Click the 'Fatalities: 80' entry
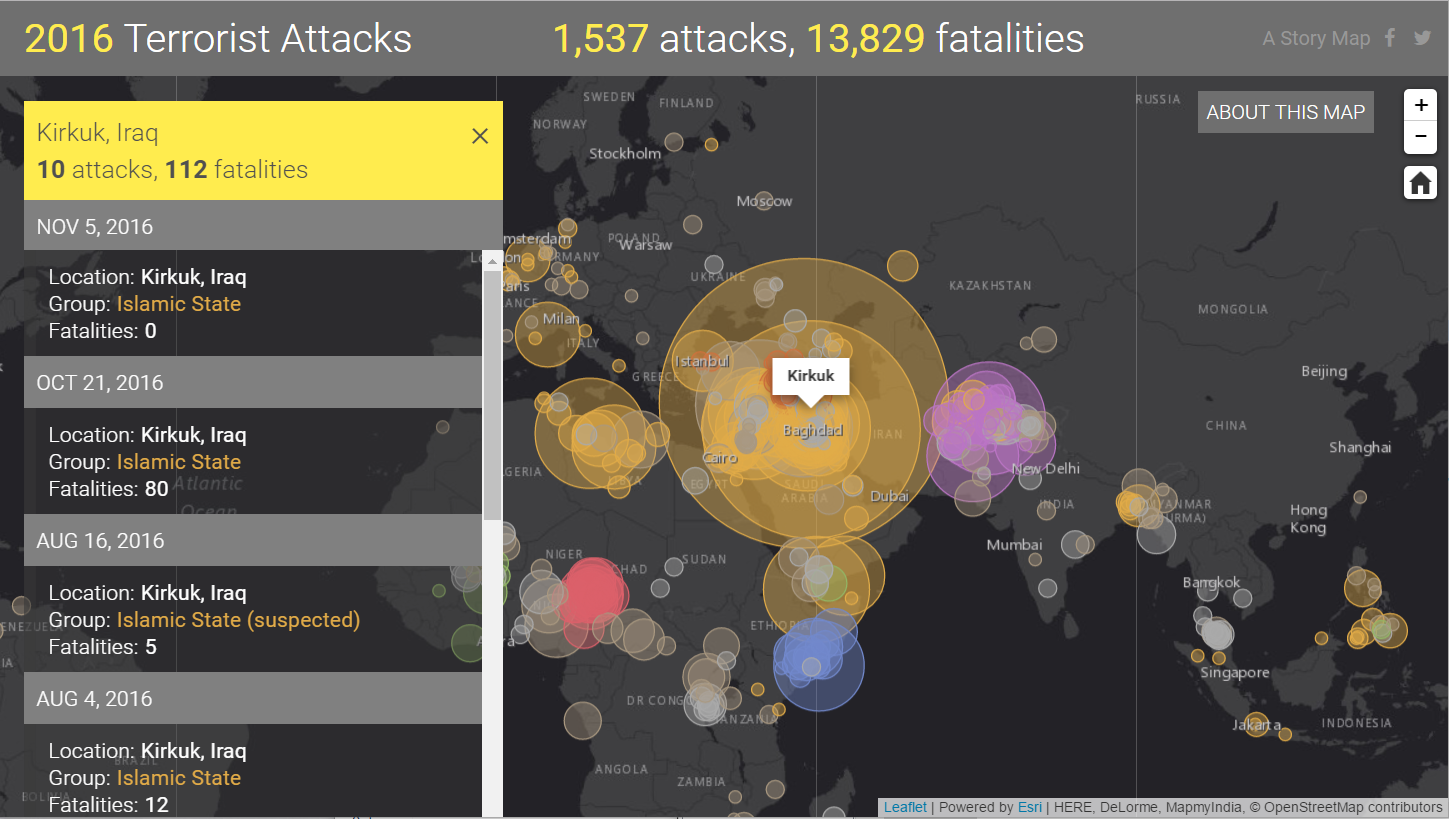The height and width of the screenshot is (819, 1449). tap(108, 489)
